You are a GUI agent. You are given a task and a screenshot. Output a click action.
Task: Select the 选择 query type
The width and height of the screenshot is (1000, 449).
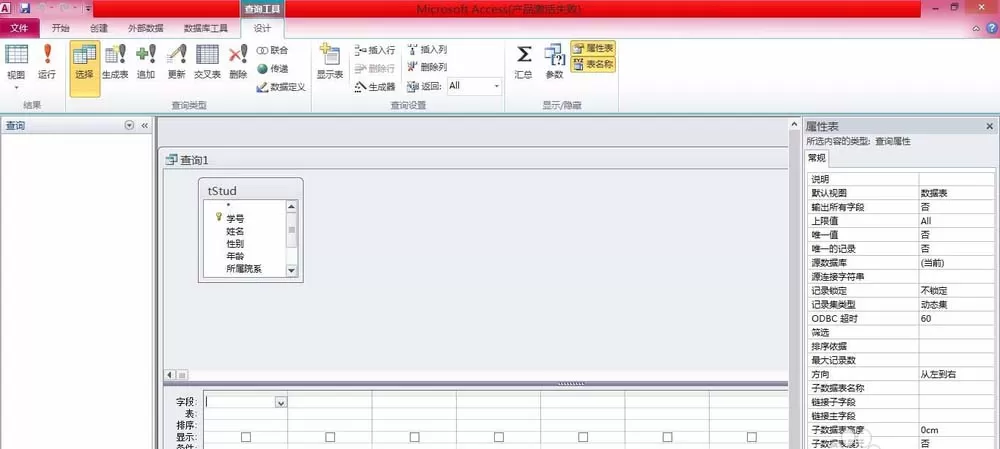click(x=84, y=68)
